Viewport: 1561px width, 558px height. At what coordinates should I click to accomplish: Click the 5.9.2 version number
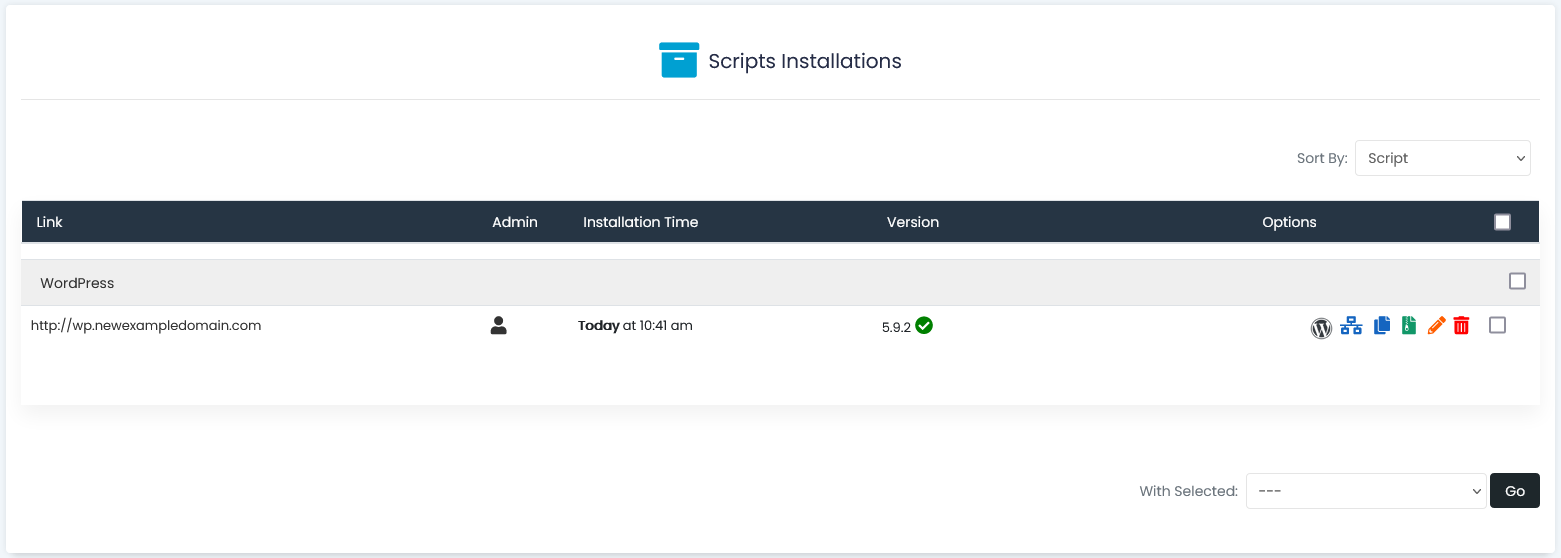pos(896,327)
